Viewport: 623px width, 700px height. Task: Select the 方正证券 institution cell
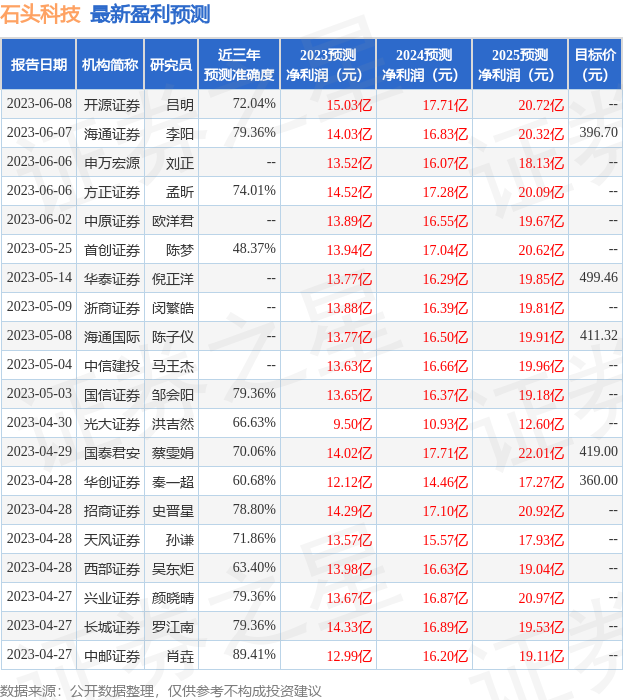[112, 192]
